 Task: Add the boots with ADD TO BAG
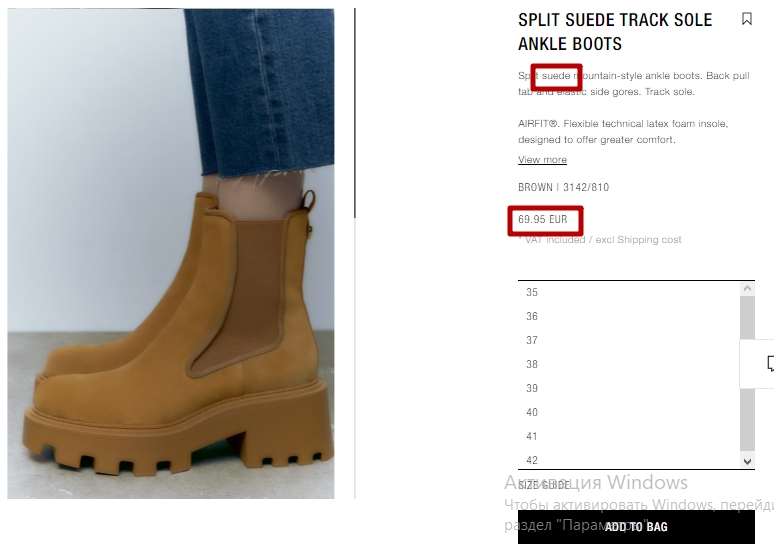[636, 527]
